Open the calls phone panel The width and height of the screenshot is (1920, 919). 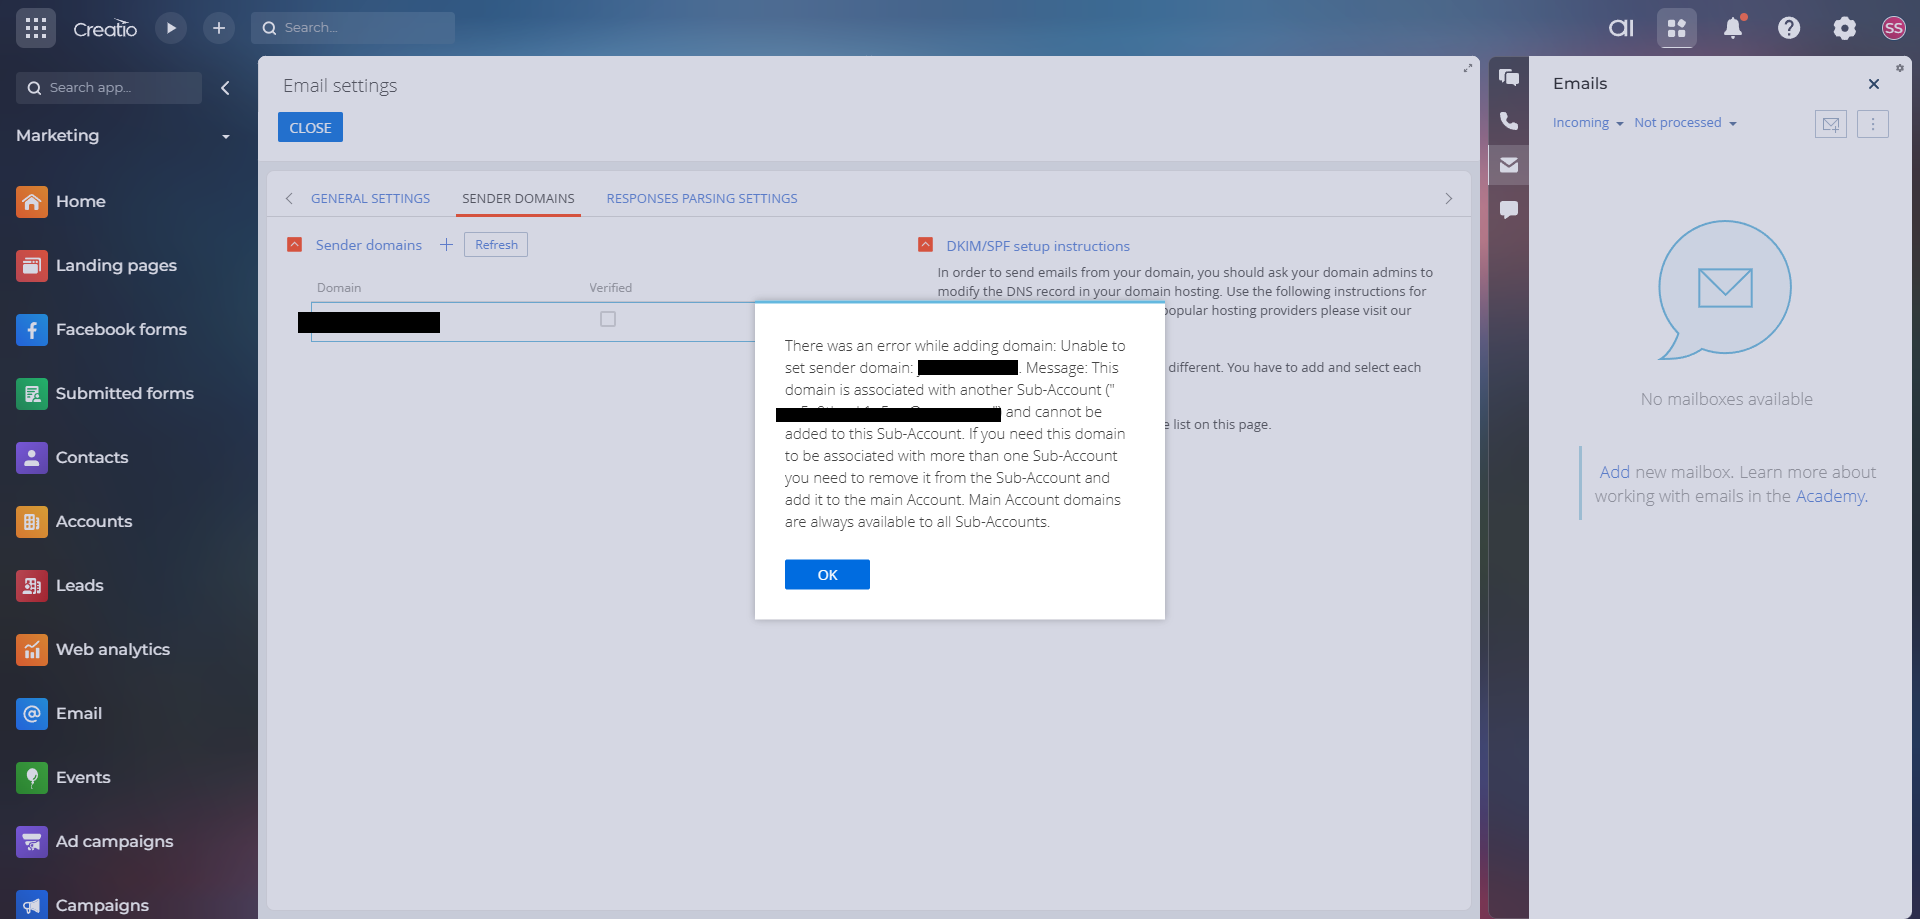pos(1509,121)
